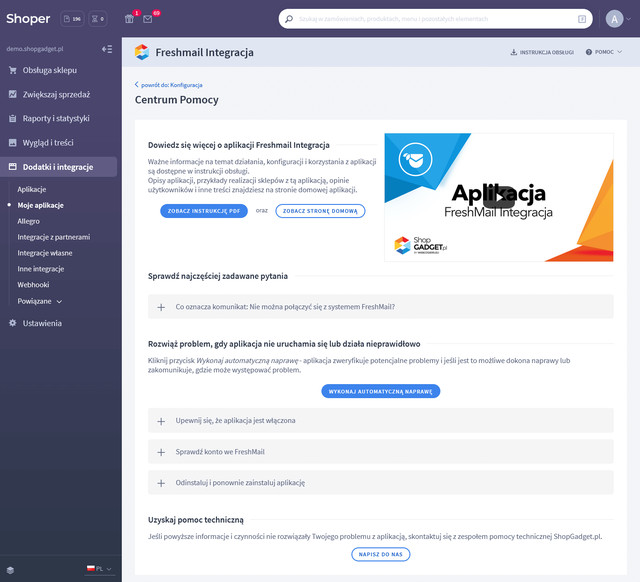The image size is (640, 582).
Task: Select Raporty i statystyki menu
Action: (x=56, y=118)
